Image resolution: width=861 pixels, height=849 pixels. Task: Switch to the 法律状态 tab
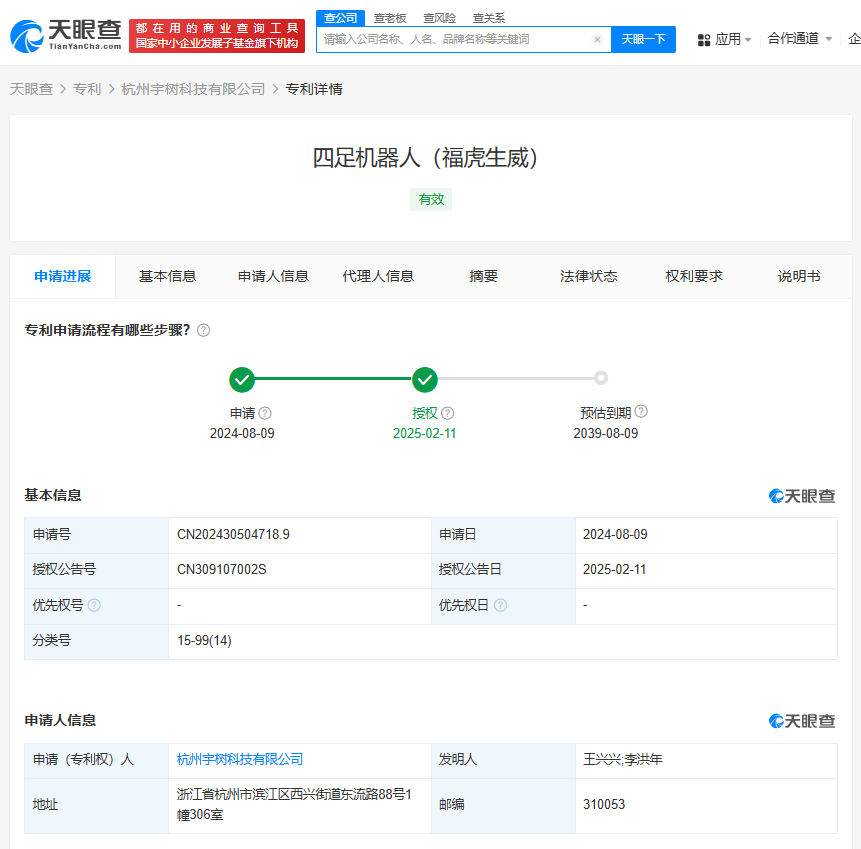[589, 276]
